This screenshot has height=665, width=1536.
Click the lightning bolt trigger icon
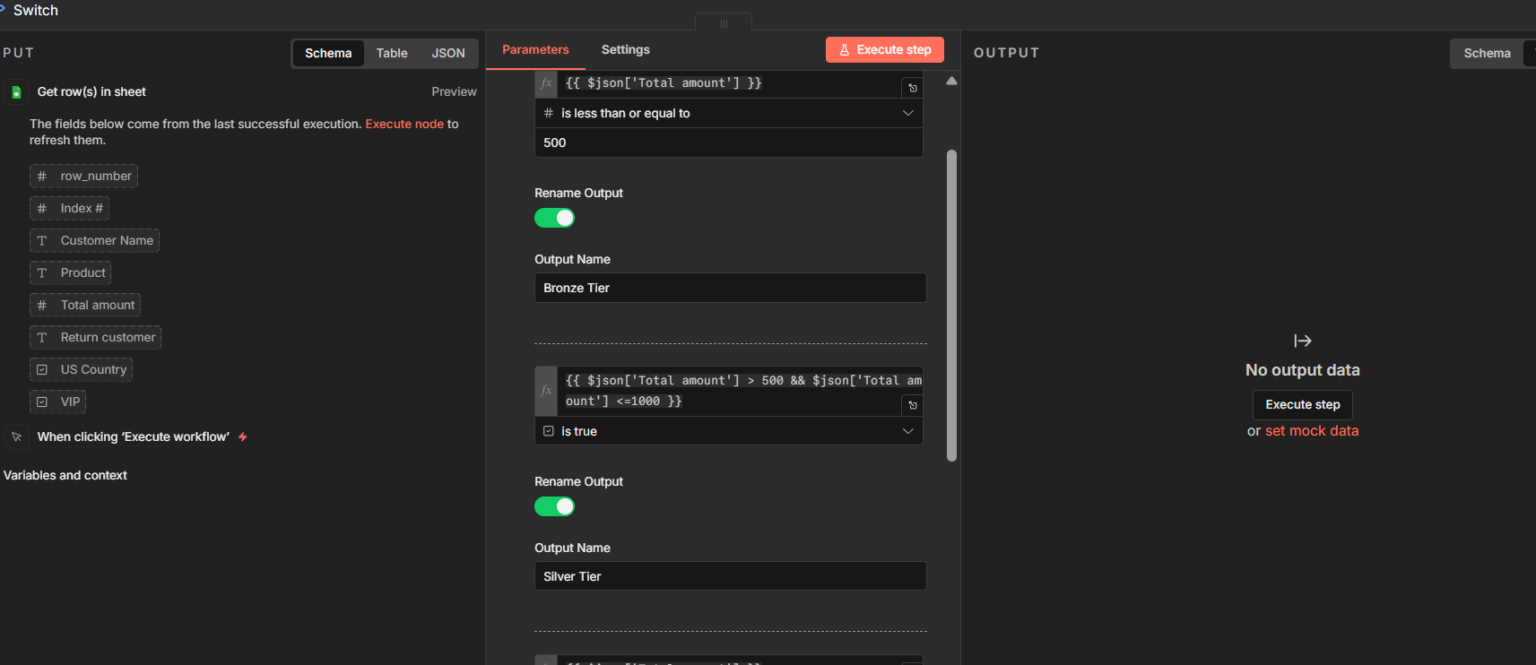click(x=243, y=437)
